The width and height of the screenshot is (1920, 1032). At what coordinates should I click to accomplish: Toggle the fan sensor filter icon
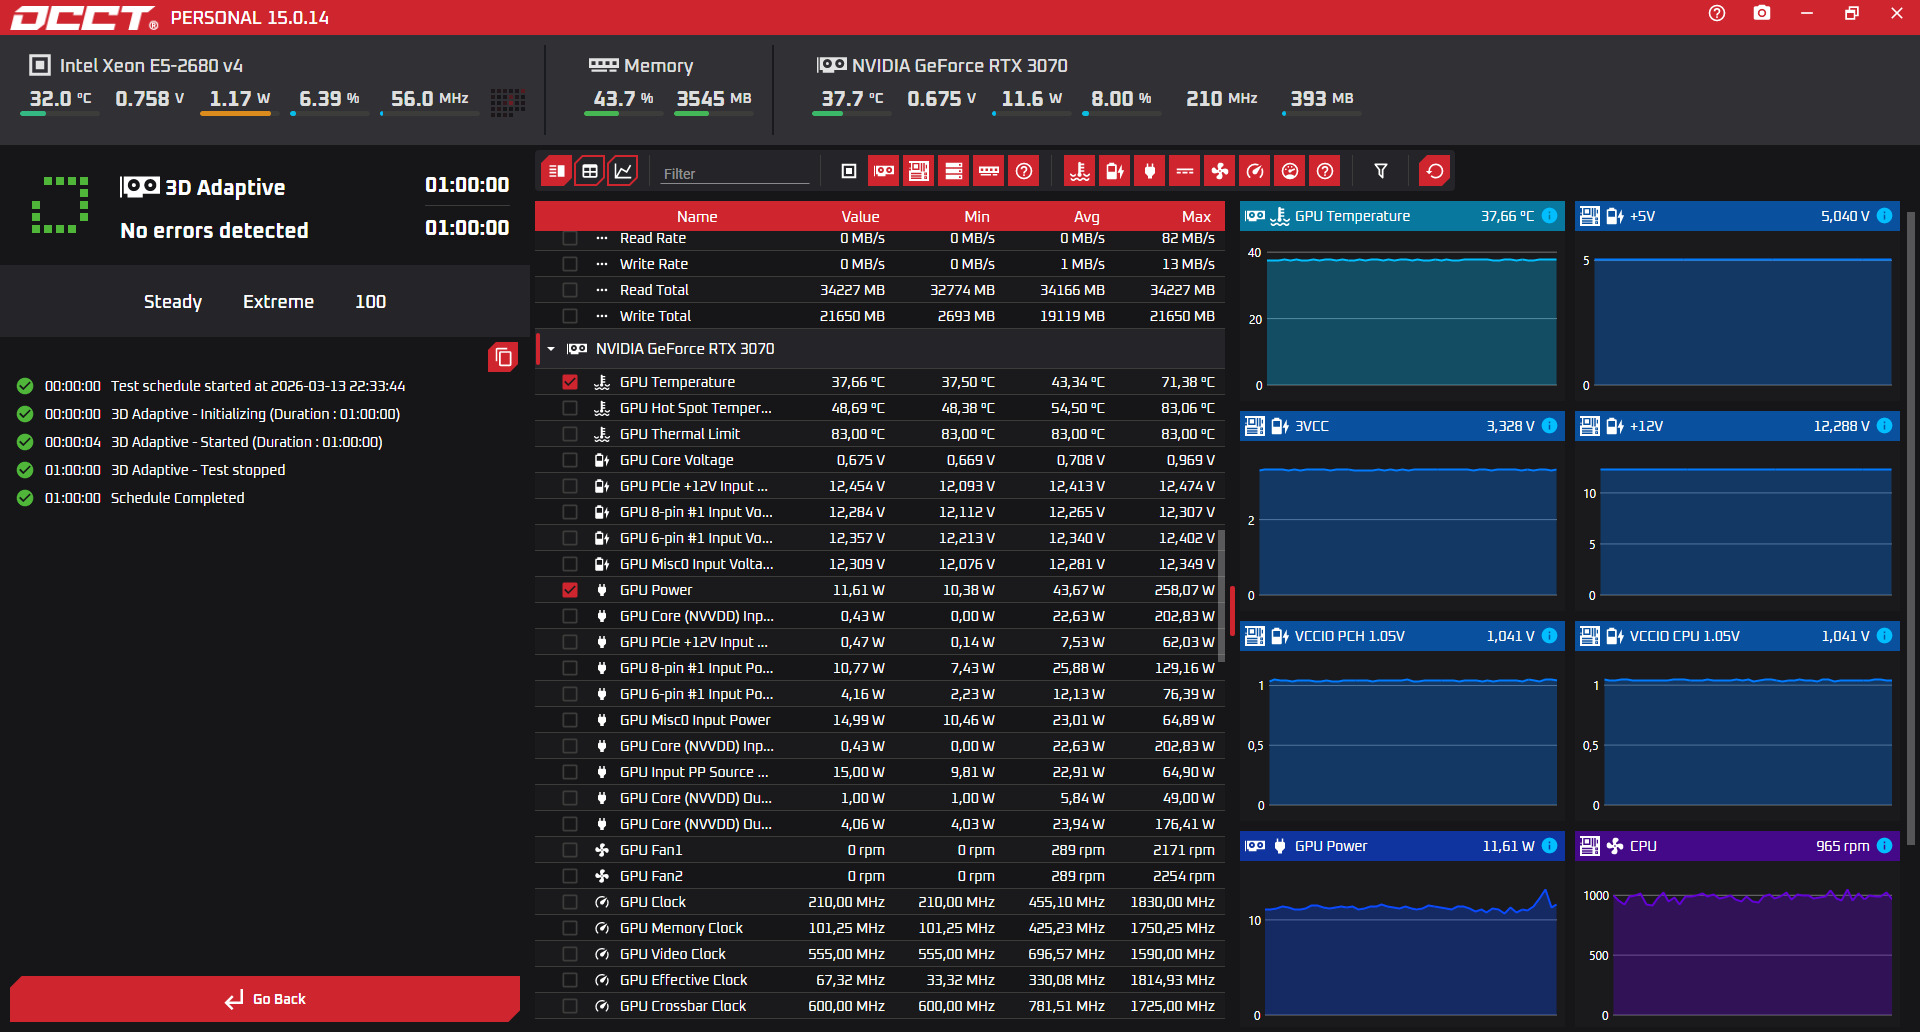(1220, 171)
